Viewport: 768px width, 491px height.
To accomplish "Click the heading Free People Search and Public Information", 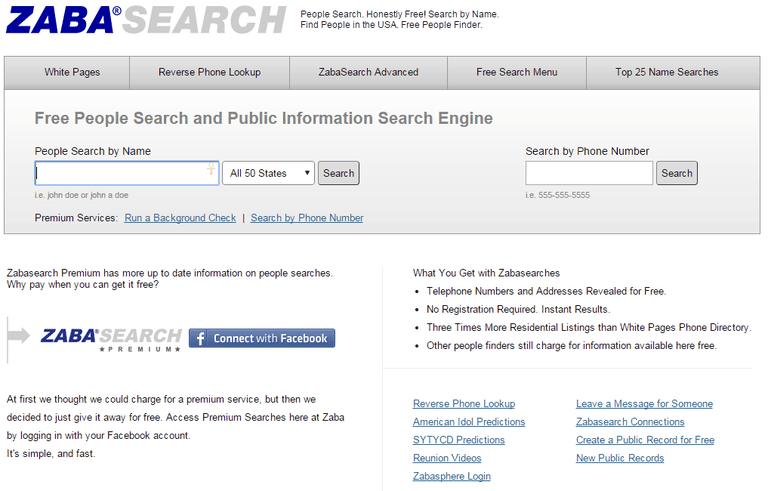I will coord(264,118).
